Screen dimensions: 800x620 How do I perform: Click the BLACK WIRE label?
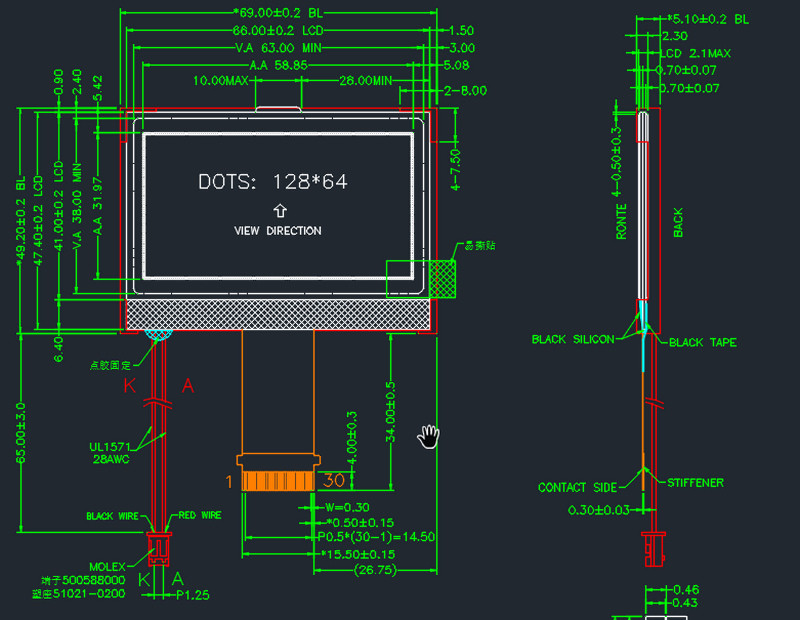(x=112, y=516)
